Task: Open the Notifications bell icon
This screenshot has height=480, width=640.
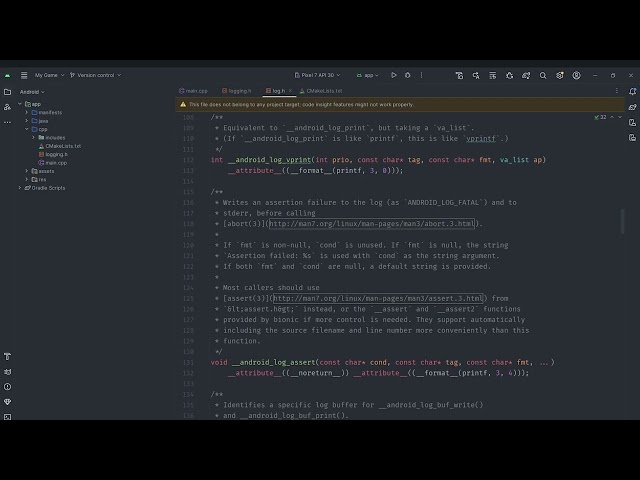Action: pyautogui.click(x=632, y=92)
